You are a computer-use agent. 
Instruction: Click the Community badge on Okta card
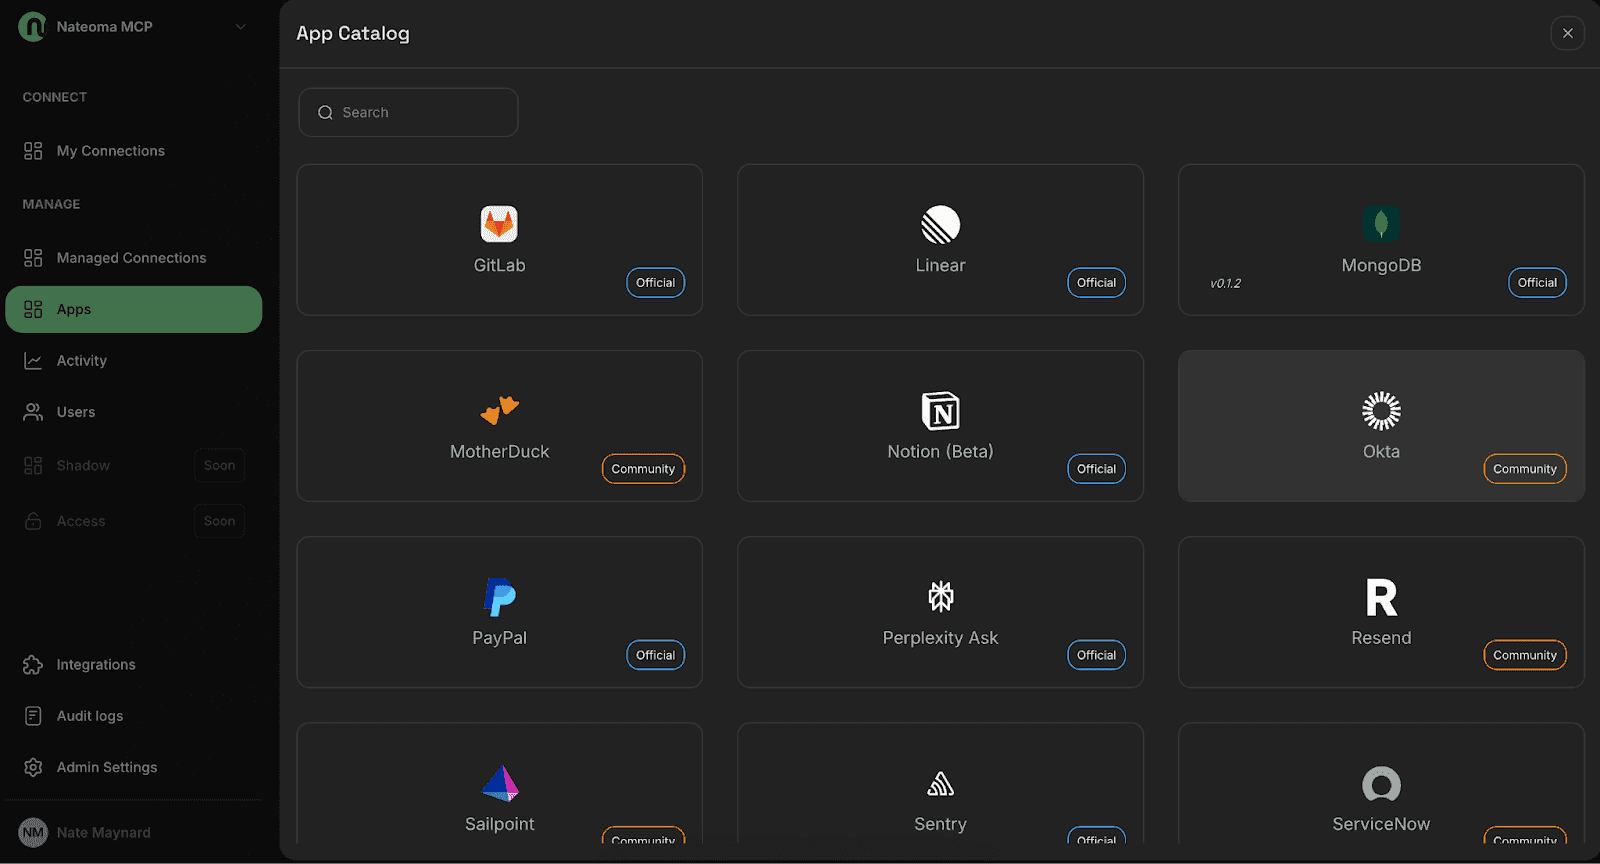1525,469
